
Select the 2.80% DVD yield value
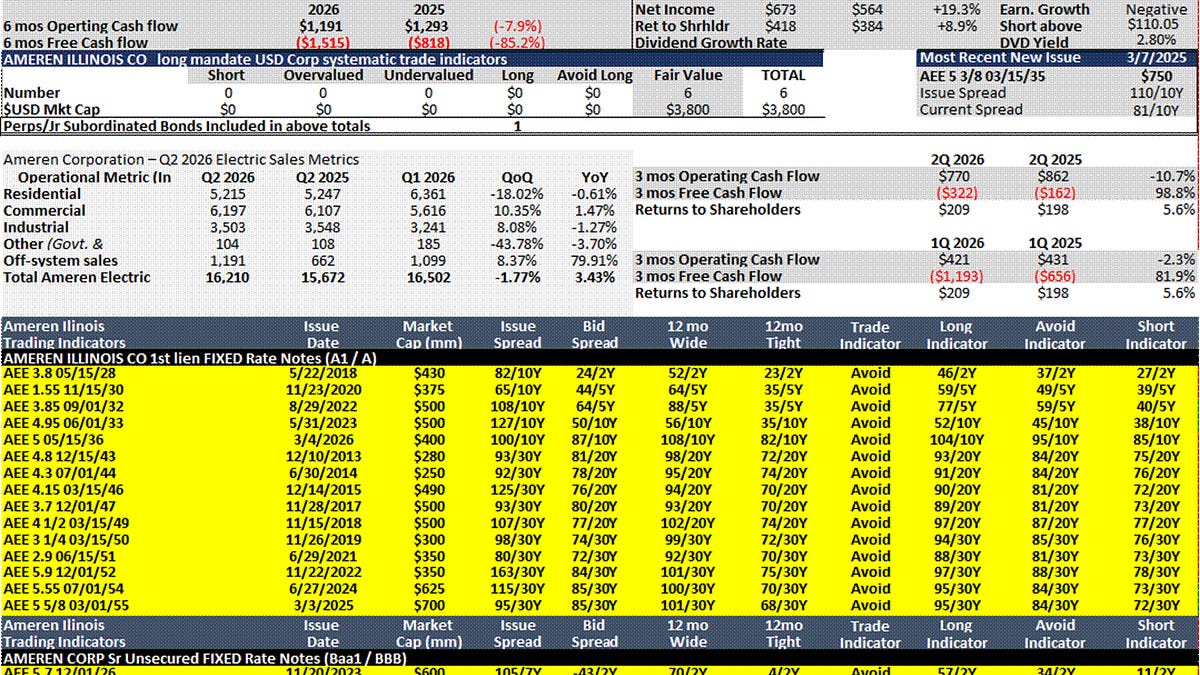click(1156, 43)
